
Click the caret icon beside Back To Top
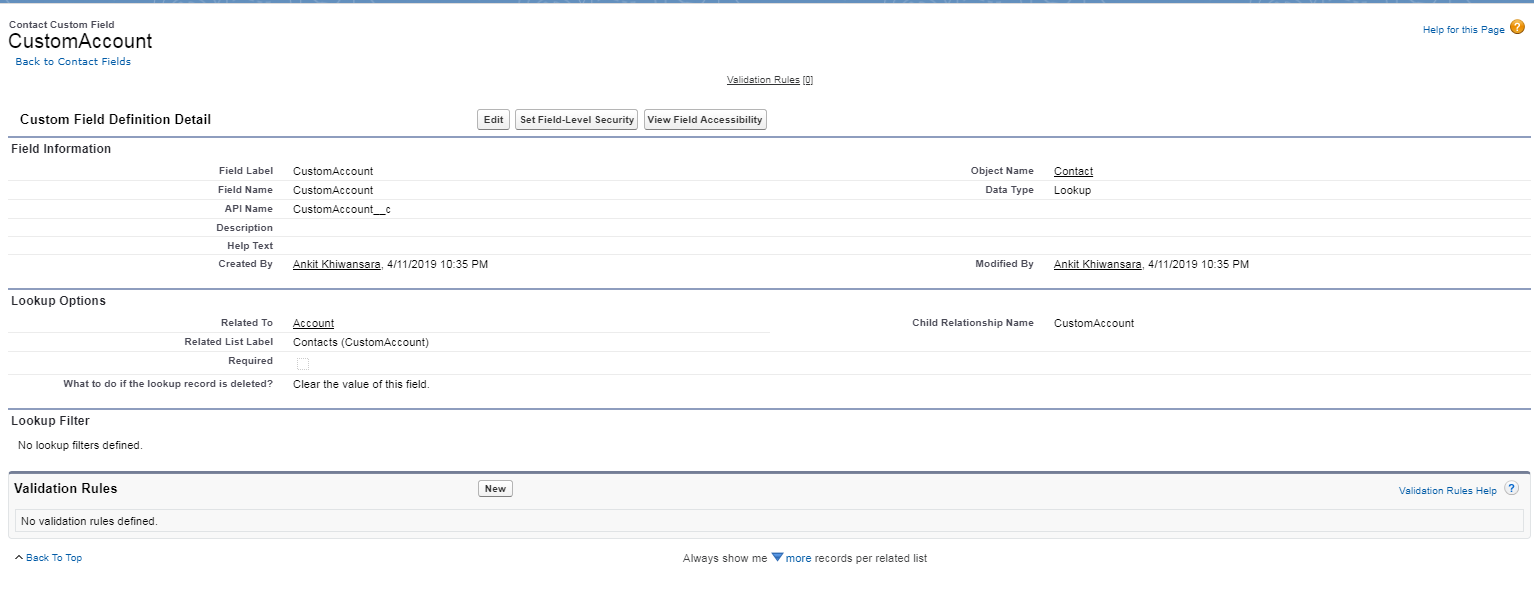click(x=17, y=557)
